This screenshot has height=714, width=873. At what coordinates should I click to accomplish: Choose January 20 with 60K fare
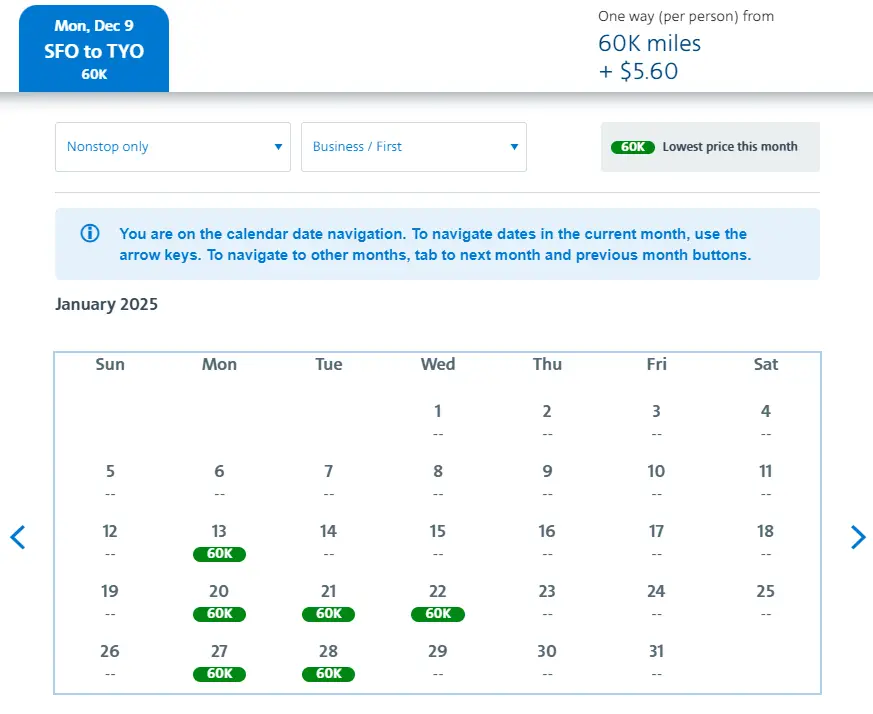[x=219, y=601]
